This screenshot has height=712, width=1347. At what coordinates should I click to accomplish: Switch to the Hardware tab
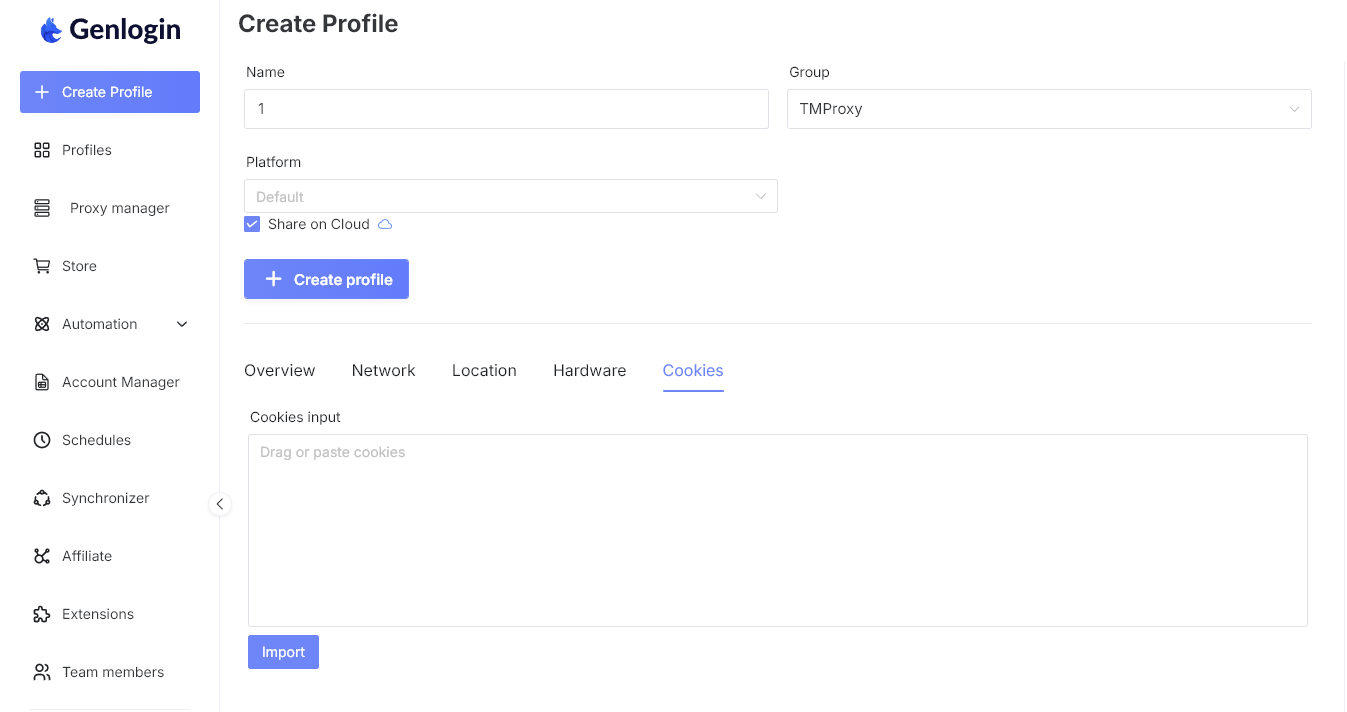point(589,370)
